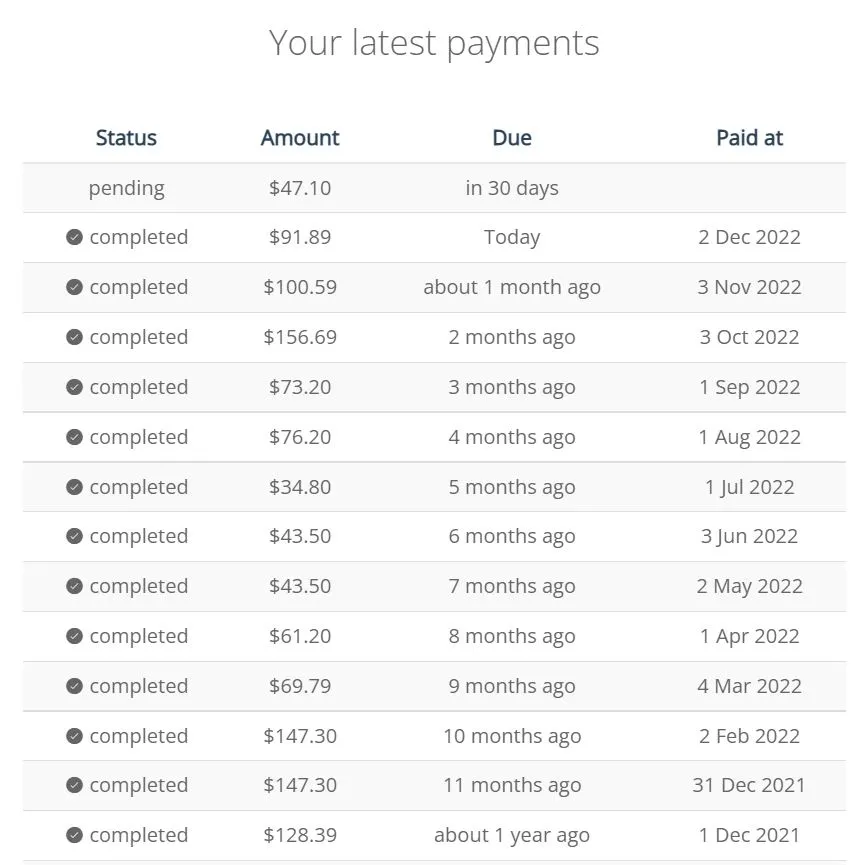Click the 1 Aug 2022 paid date
Screen dimensions: 859x865
pos(749,437)
